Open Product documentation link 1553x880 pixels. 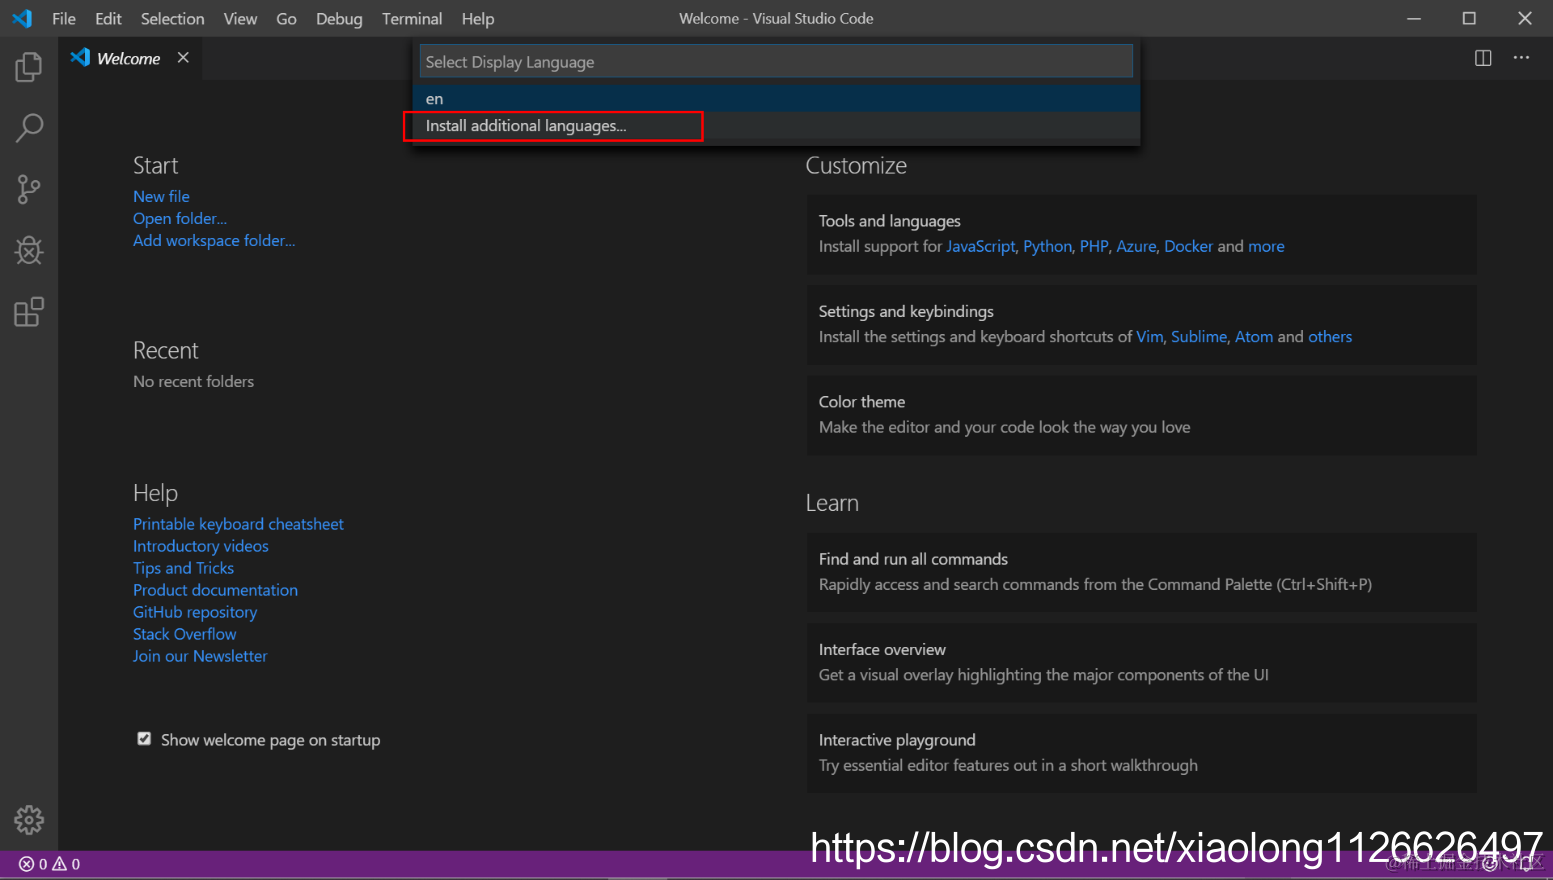pyautogui.click(x=215, y=590)
